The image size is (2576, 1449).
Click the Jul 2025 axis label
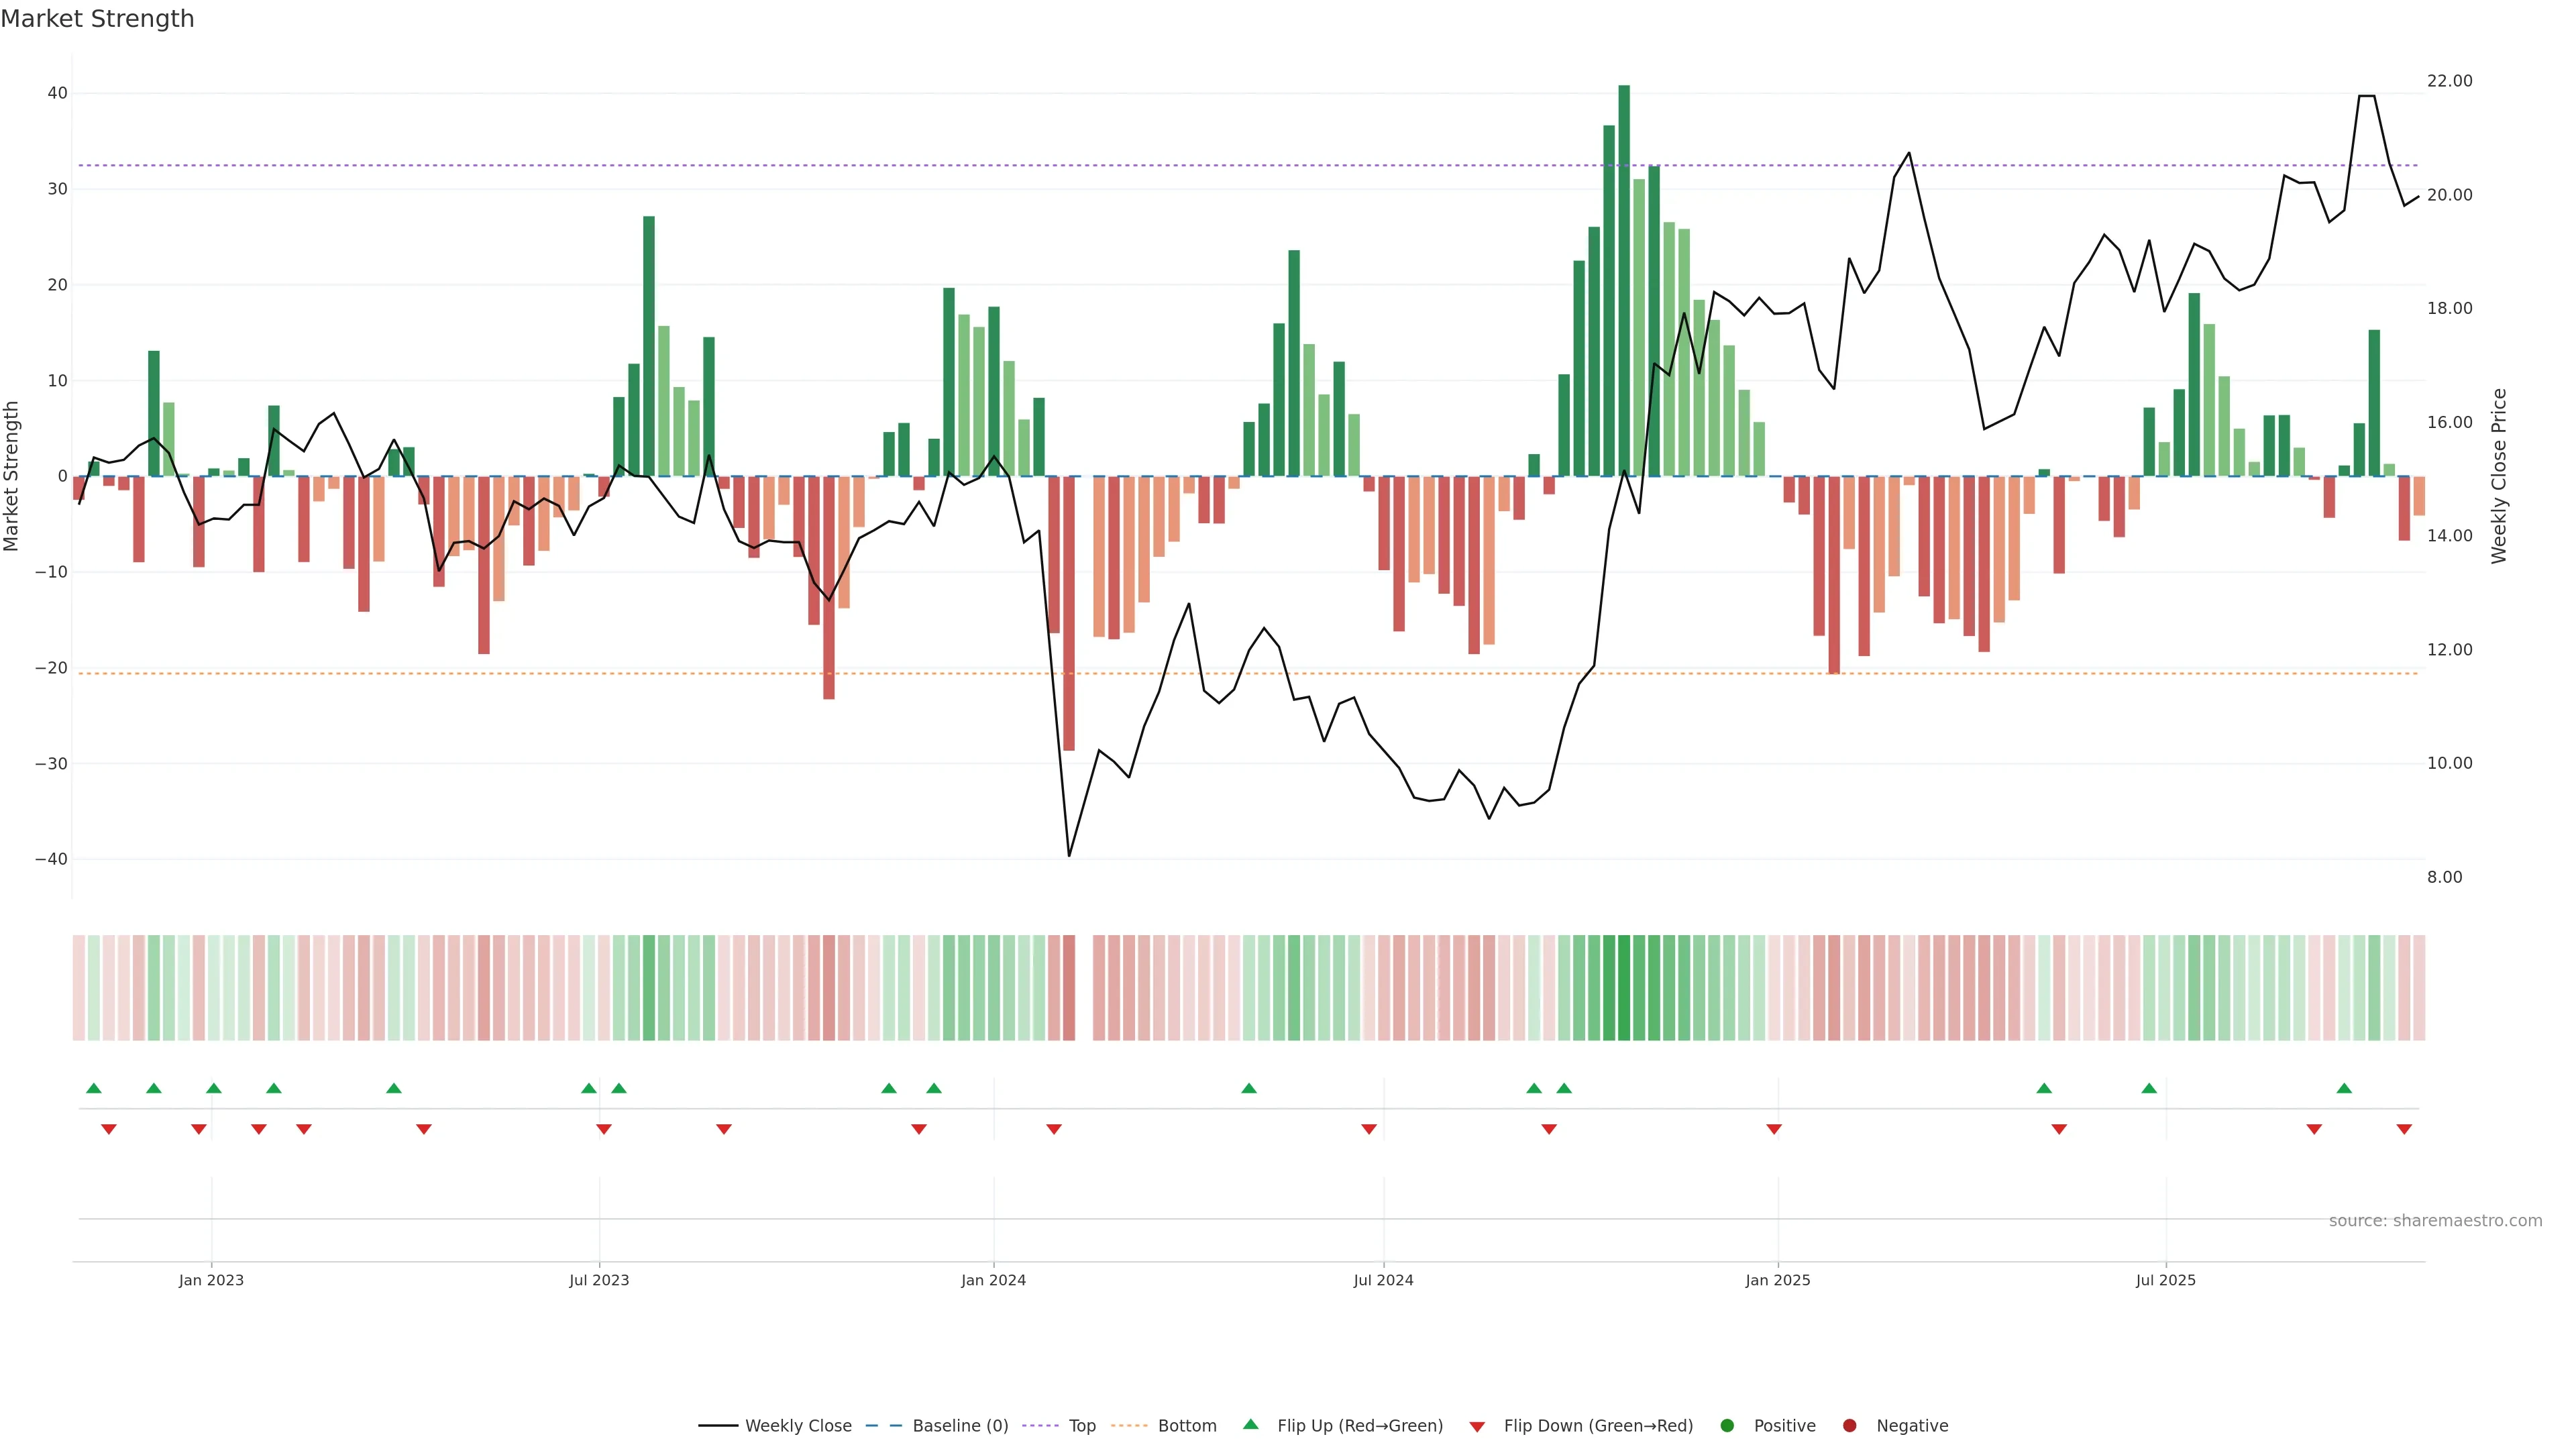pos(2165,1280)
